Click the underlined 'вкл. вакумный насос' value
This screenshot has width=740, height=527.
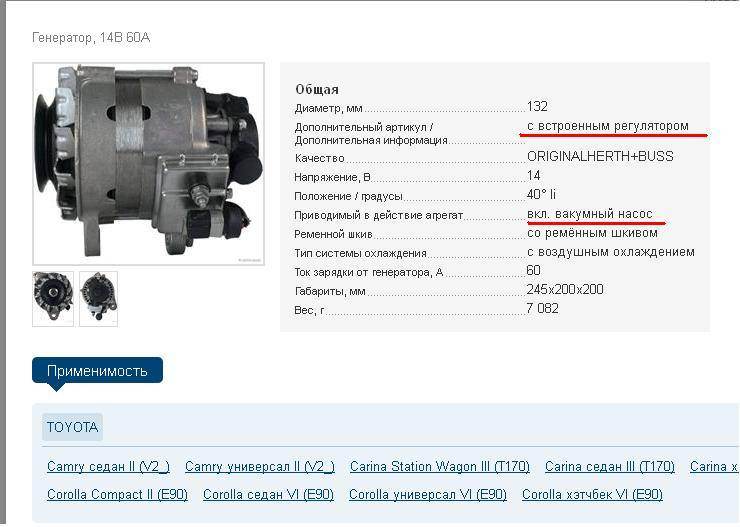pyautogui.click(x=589, y=214)
